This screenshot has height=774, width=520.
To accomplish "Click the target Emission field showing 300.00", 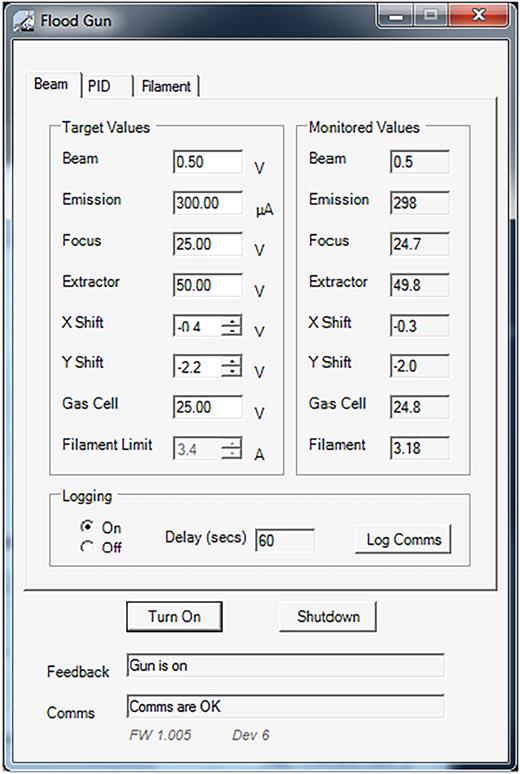I will point(208,203).
